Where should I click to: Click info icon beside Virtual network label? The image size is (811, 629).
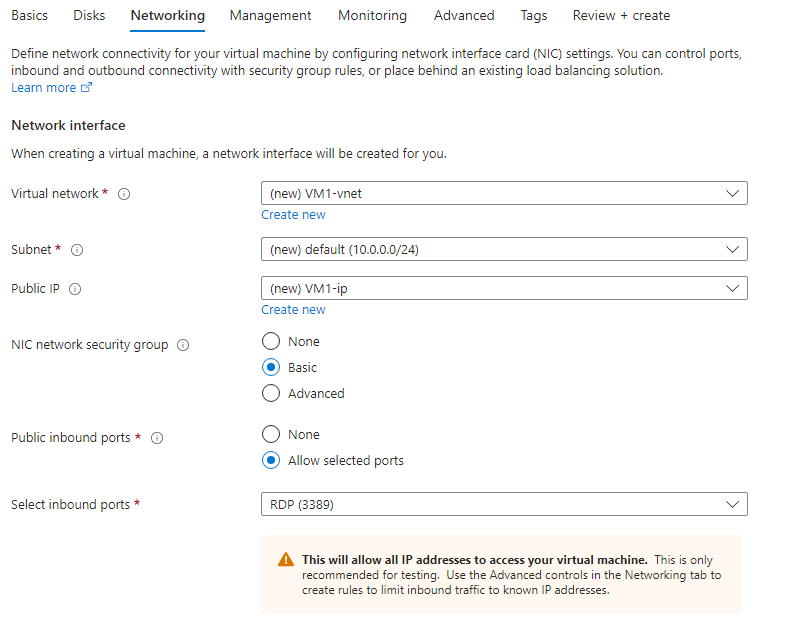(x=124, y=194)
